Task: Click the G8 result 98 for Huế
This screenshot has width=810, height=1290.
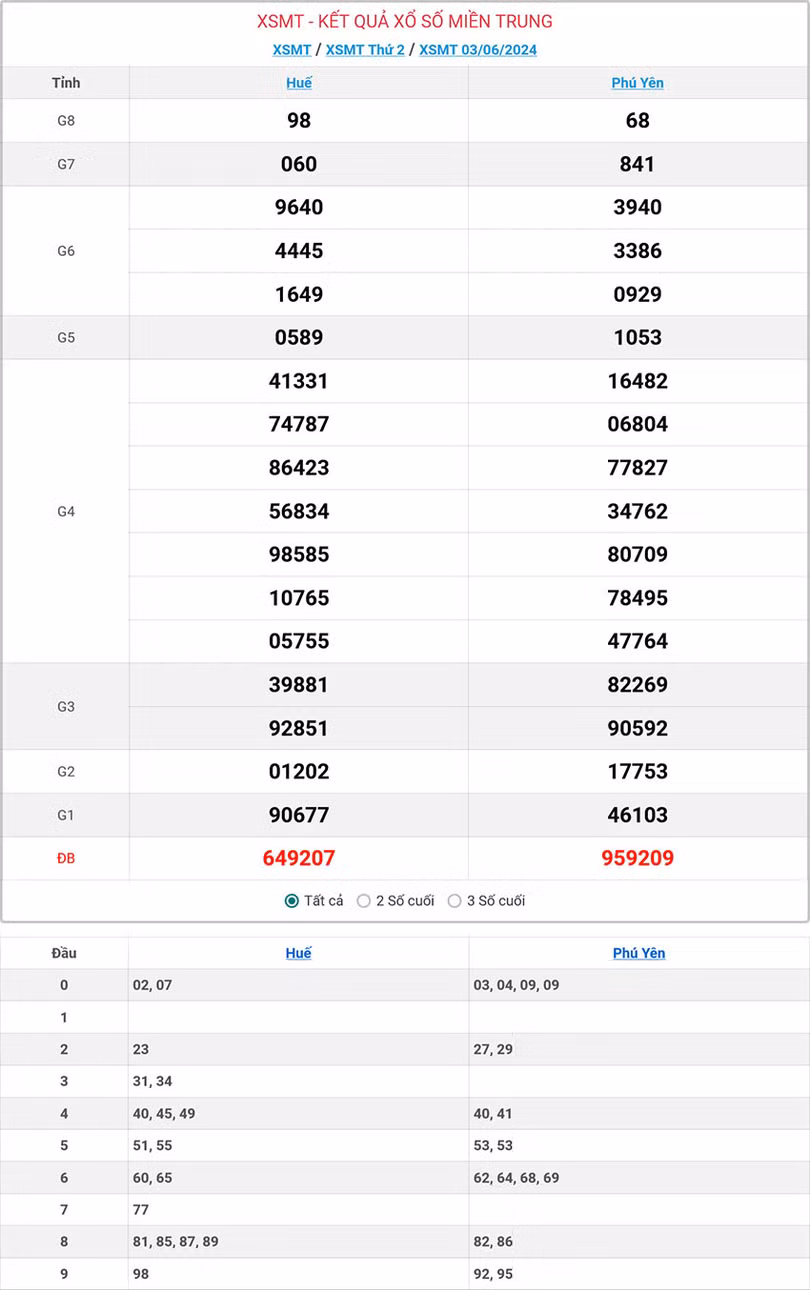Action: (297, 120)
